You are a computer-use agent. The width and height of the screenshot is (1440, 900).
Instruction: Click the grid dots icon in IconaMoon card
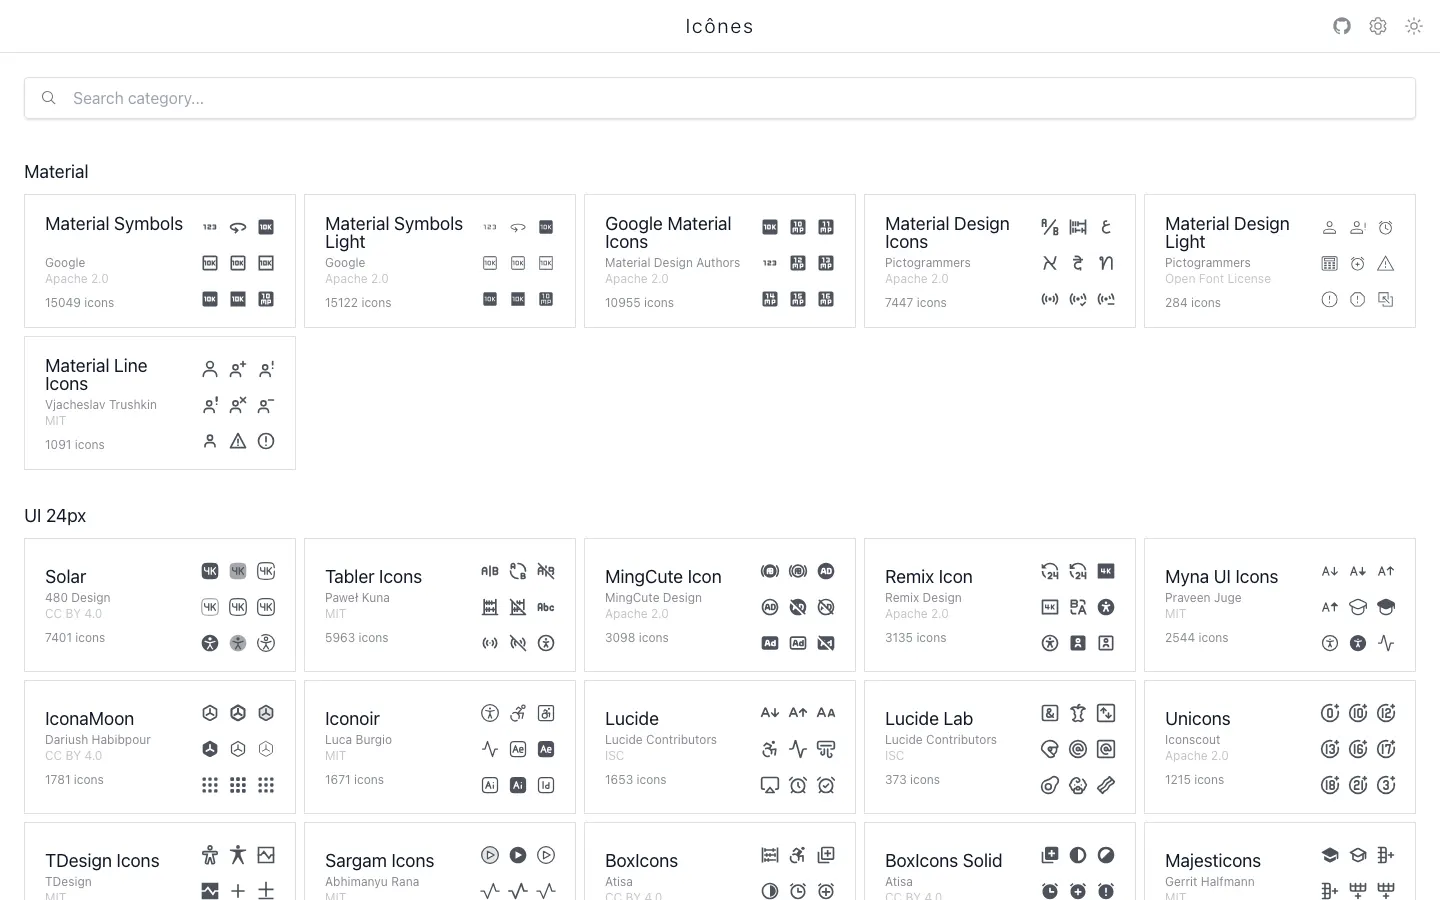pos(210,785)
